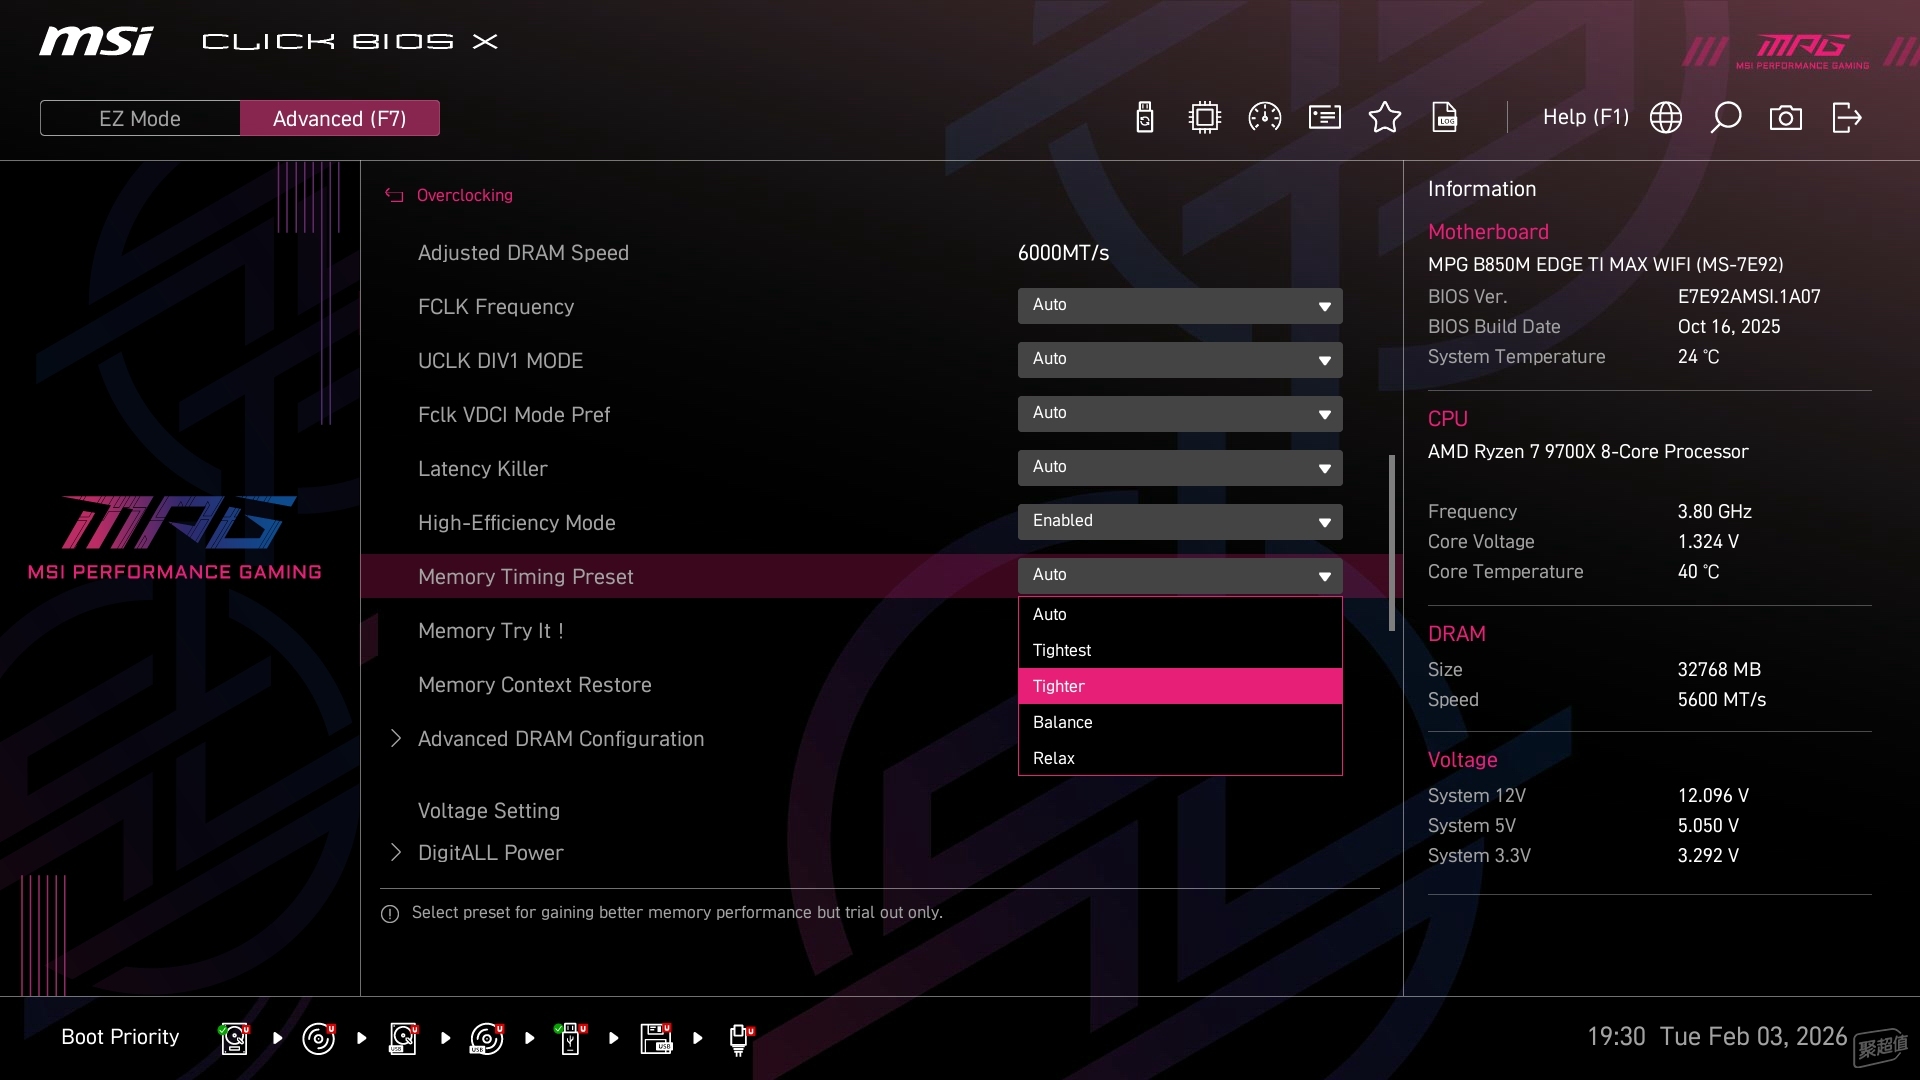Viewport: 1920px width, 1080px height.
Task: Open the Hardware Monitor gauge icon
Action: (1264, 117)
